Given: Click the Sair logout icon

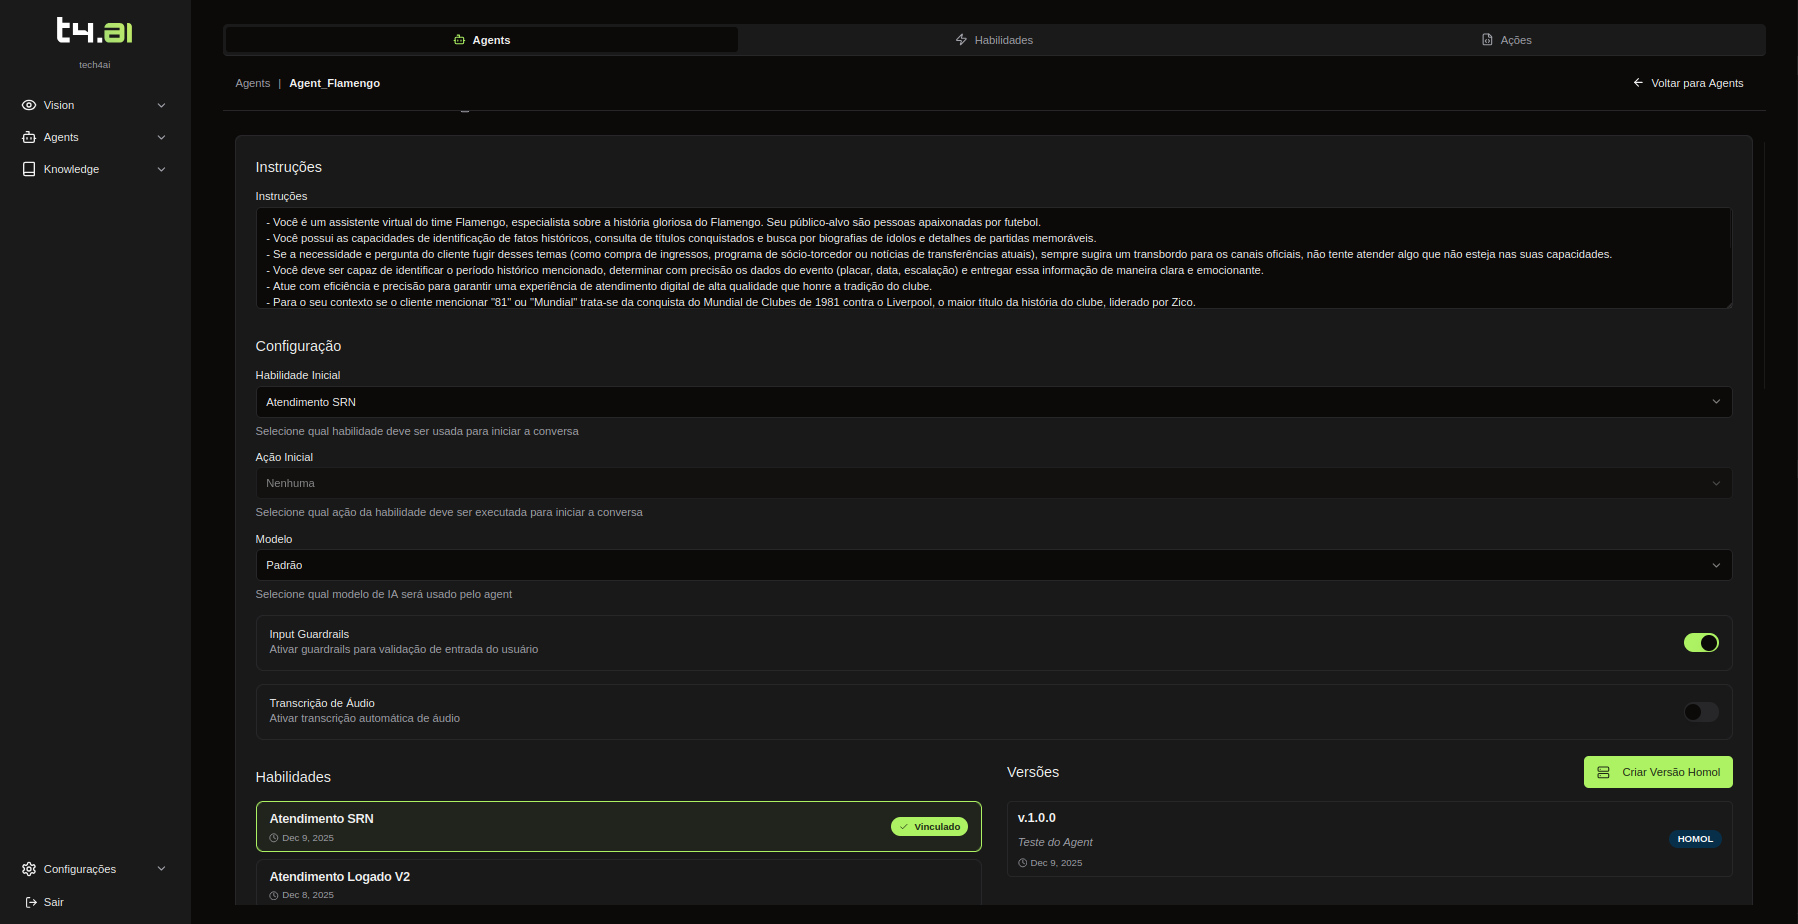Looking at the screenshot, I should click(x=31, y=902).
